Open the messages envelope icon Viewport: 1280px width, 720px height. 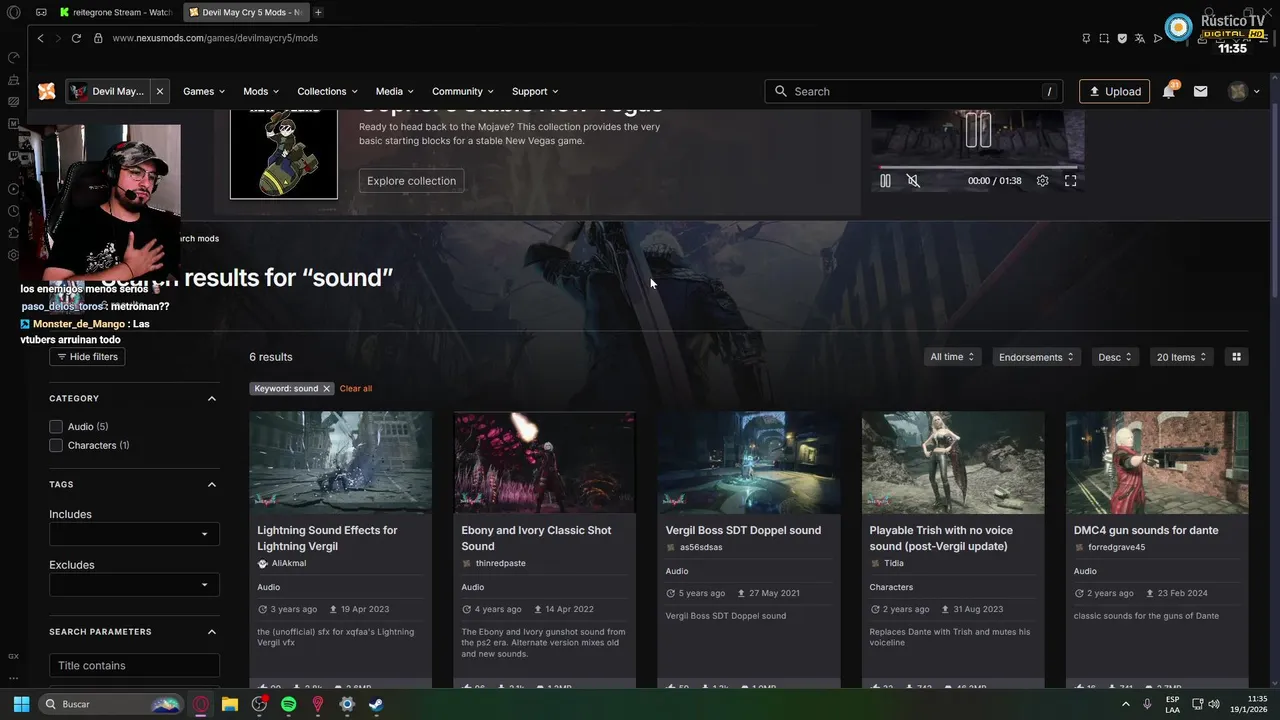point(1200,91)
